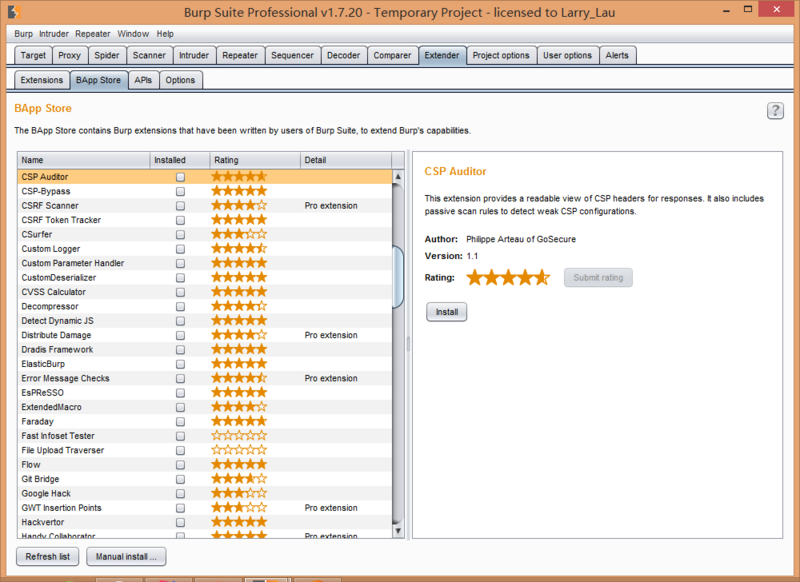Click the Burp Suite logo in title bar
The image size is (800, 582).
[14, 11]
